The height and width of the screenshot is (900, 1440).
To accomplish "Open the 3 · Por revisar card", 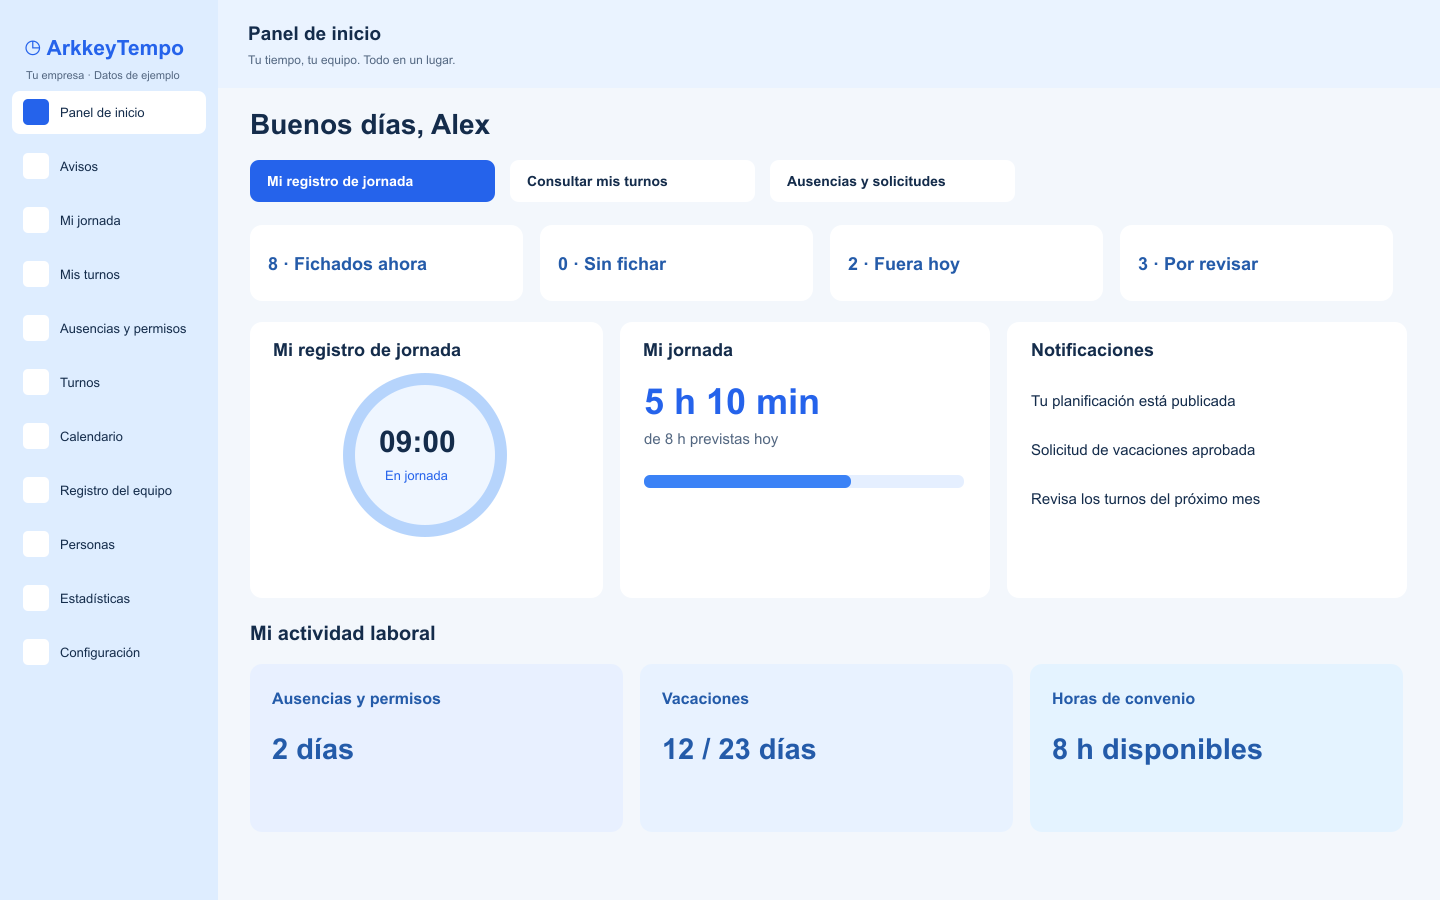I will (1256, 263).
